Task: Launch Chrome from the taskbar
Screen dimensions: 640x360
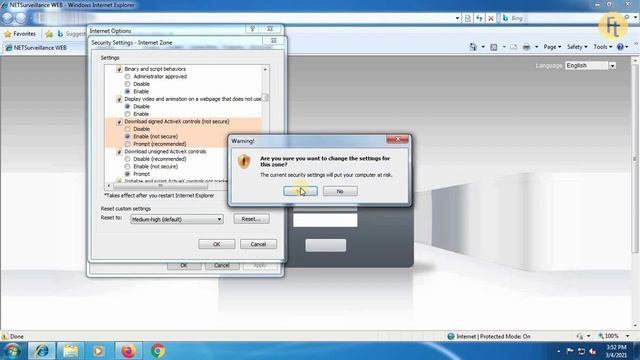Action: (x=158, y=351)
